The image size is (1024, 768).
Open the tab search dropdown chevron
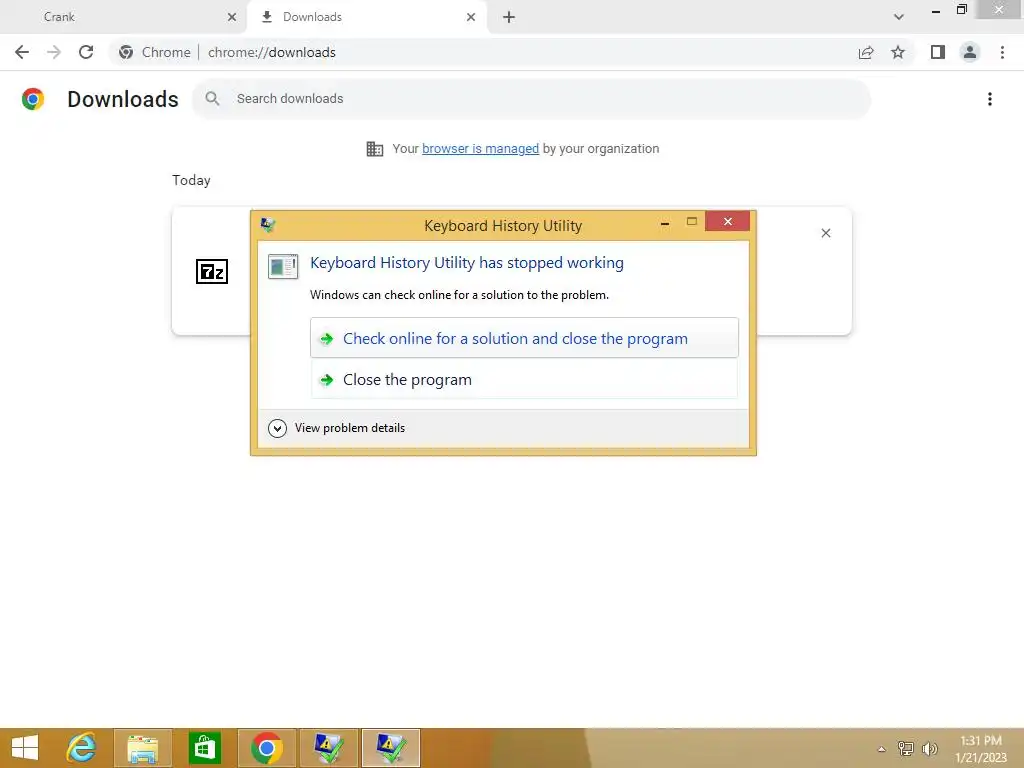pyautogui.click(x=899, y=17)
